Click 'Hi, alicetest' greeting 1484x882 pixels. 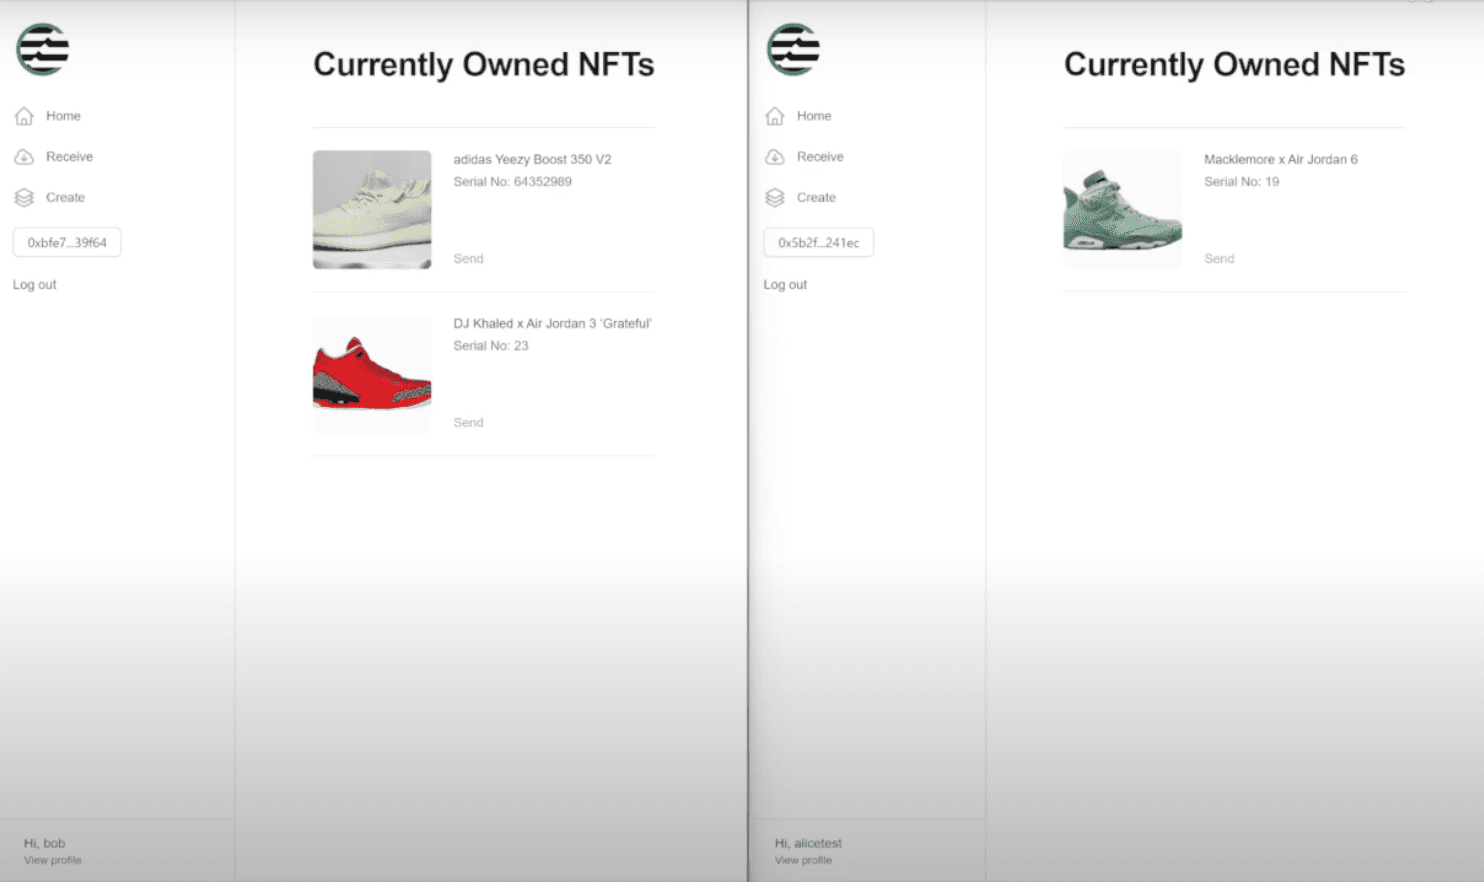[808, 843]
